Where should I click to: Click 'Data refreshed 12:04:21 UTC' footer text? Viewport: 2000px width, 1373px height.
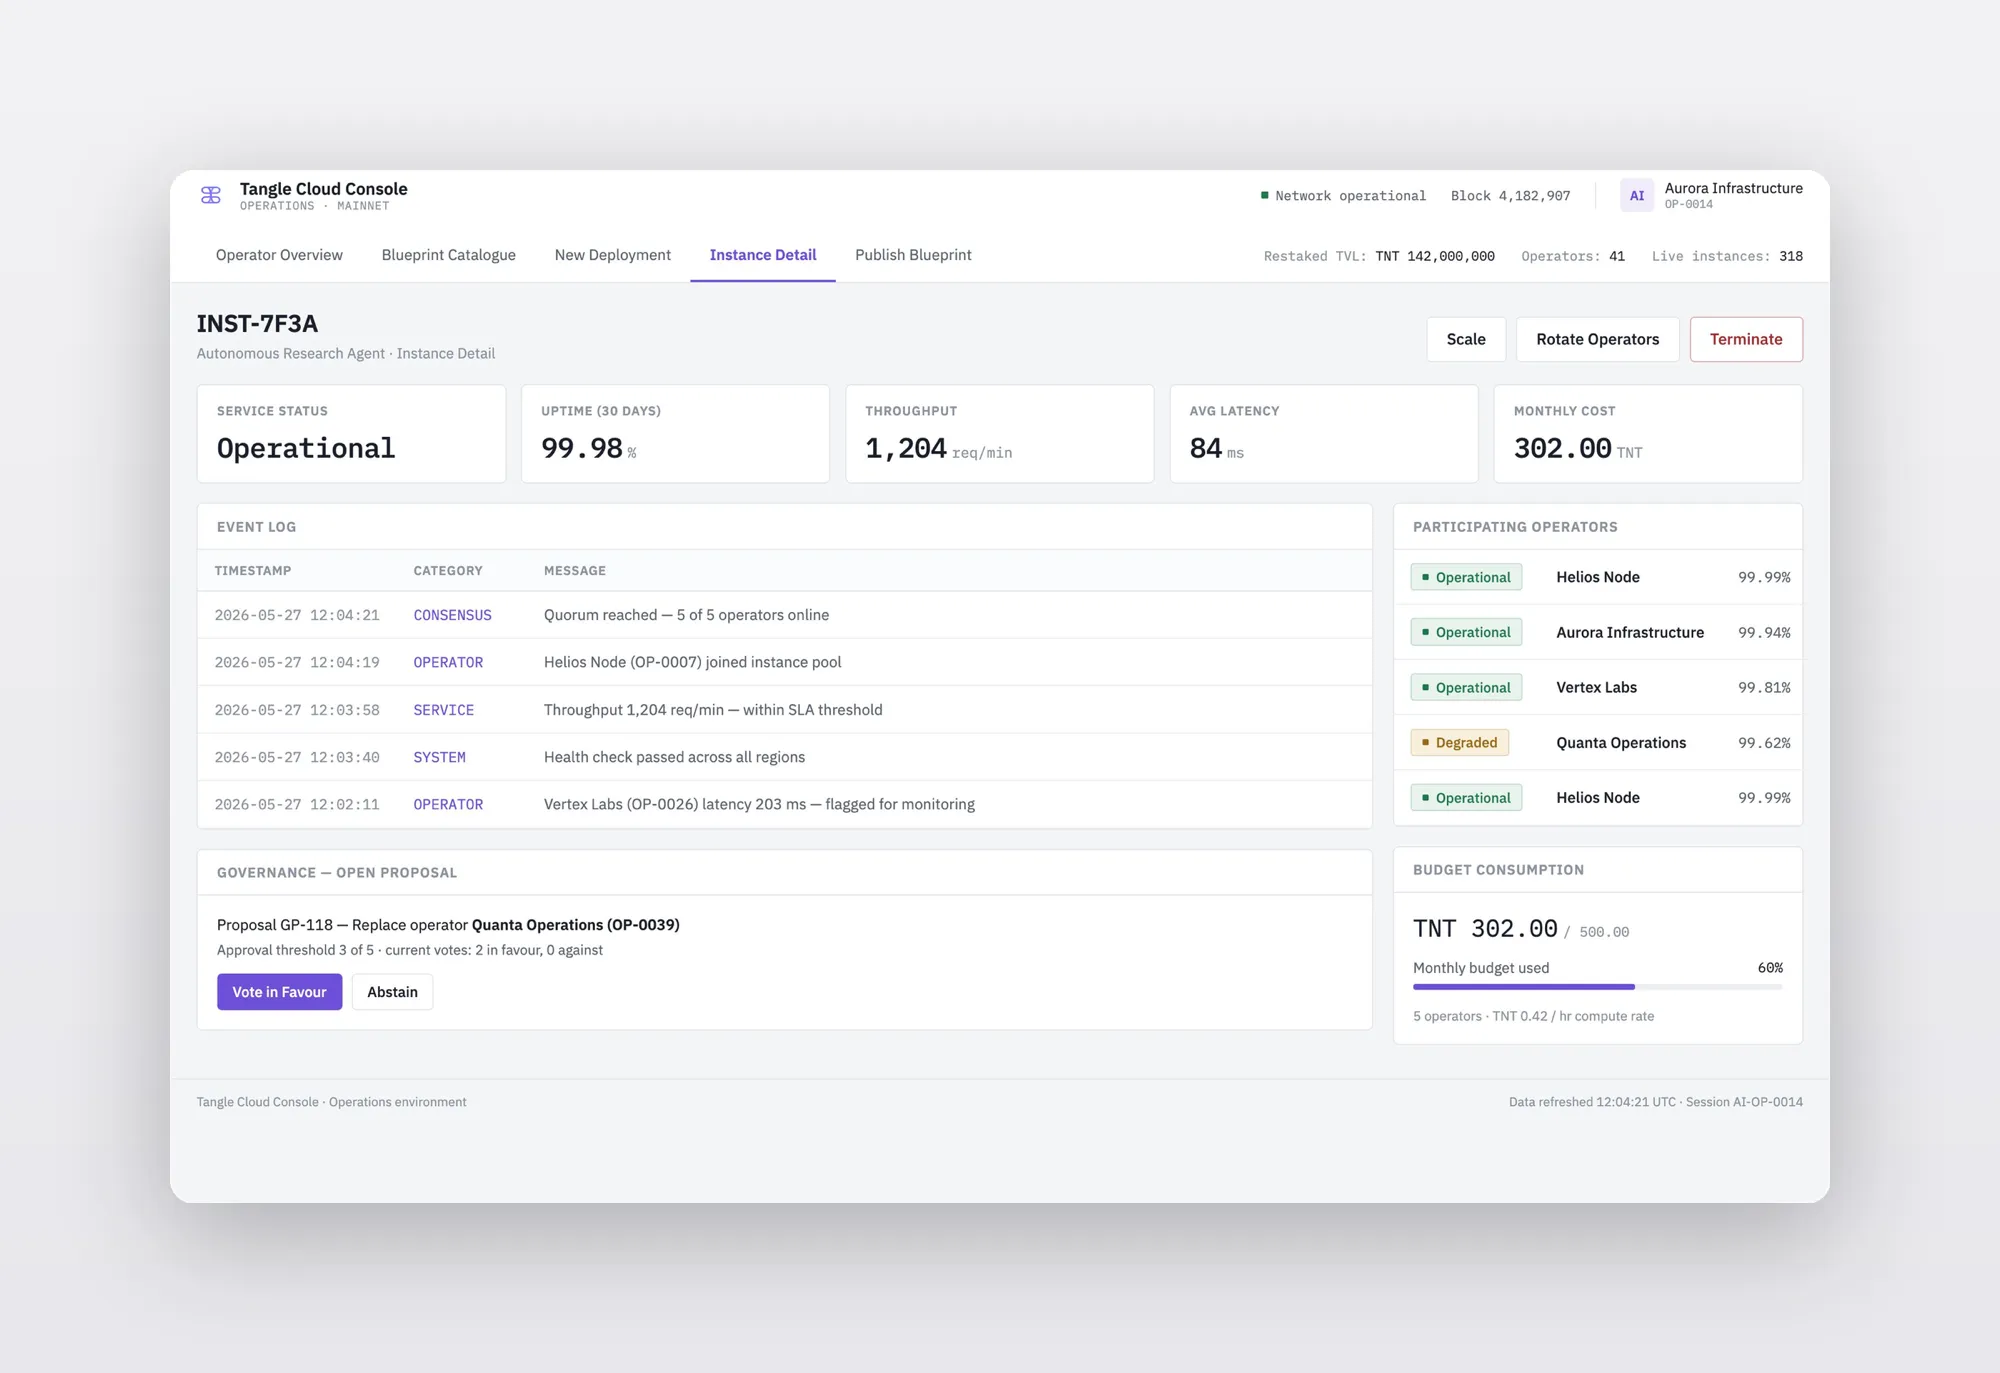pyautogui.click(x=1592, y=1102)
